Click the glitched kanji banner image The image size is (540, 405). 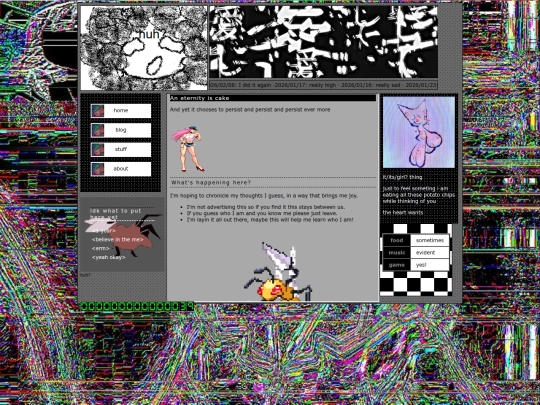(x=324, y=42)
